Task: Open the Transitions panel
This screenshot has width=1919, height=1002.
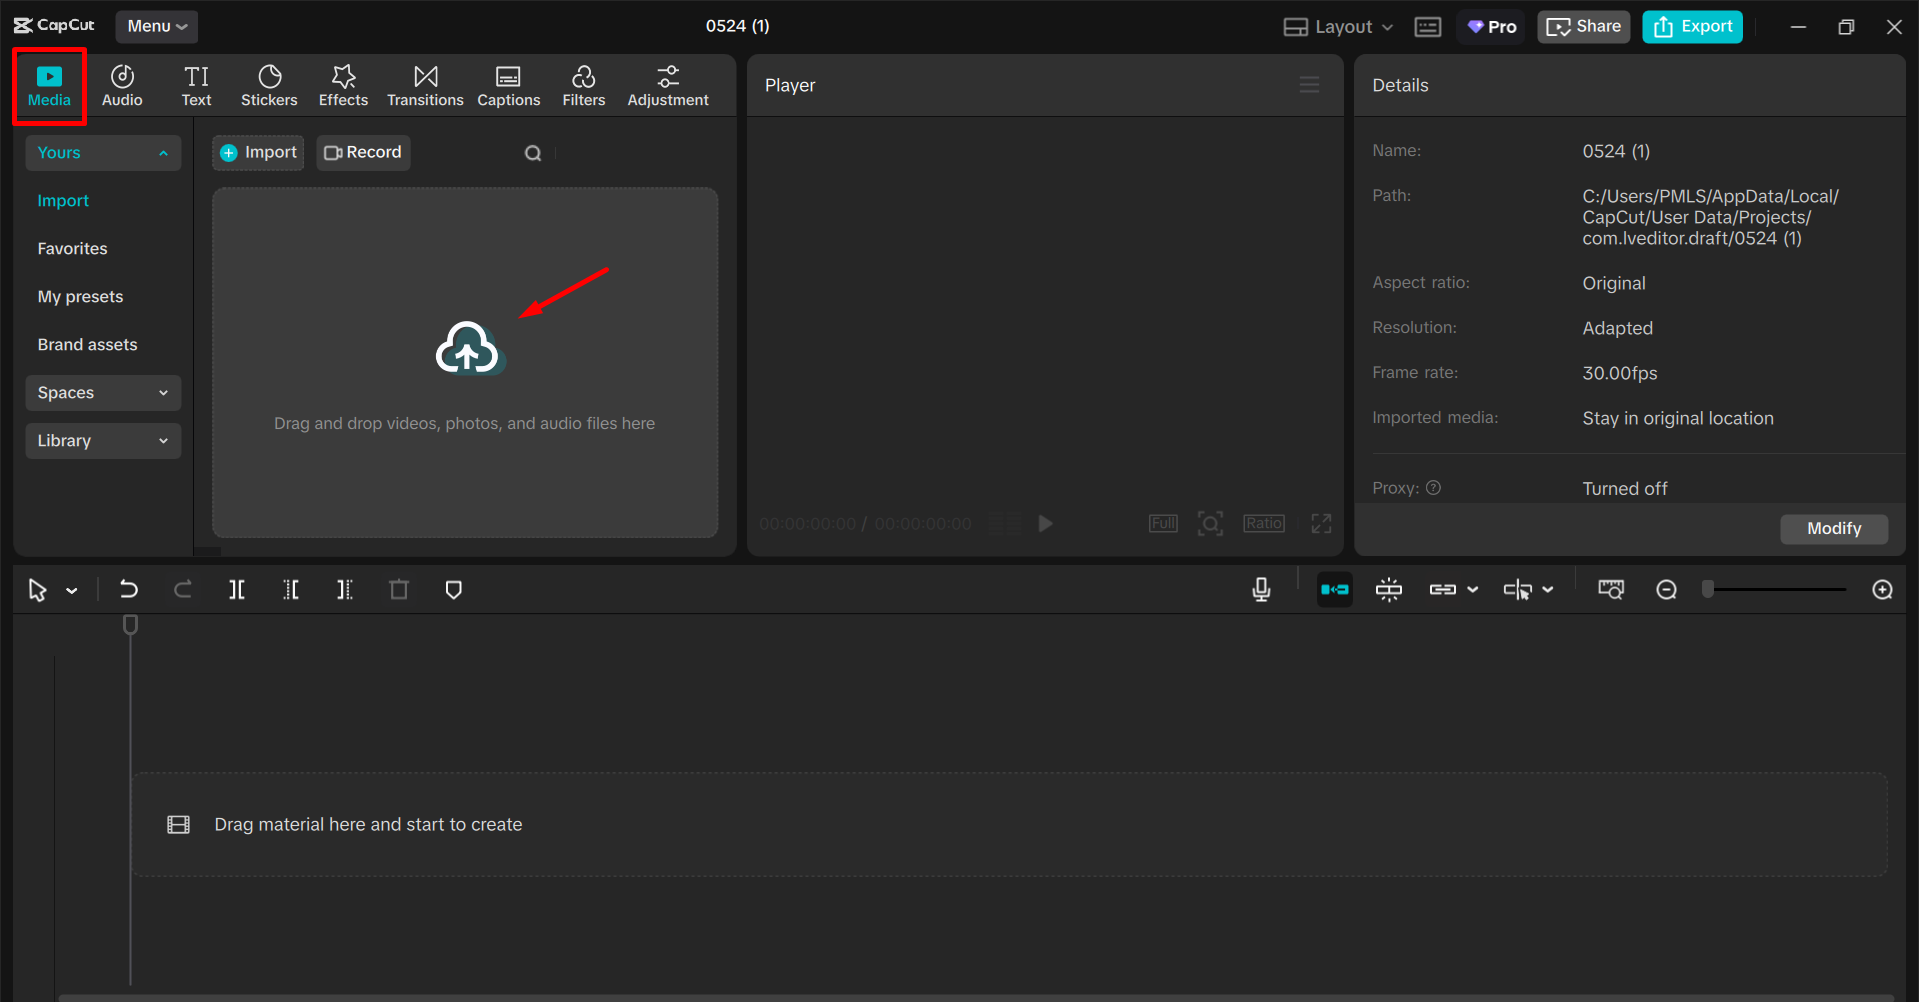Action: 425,85
